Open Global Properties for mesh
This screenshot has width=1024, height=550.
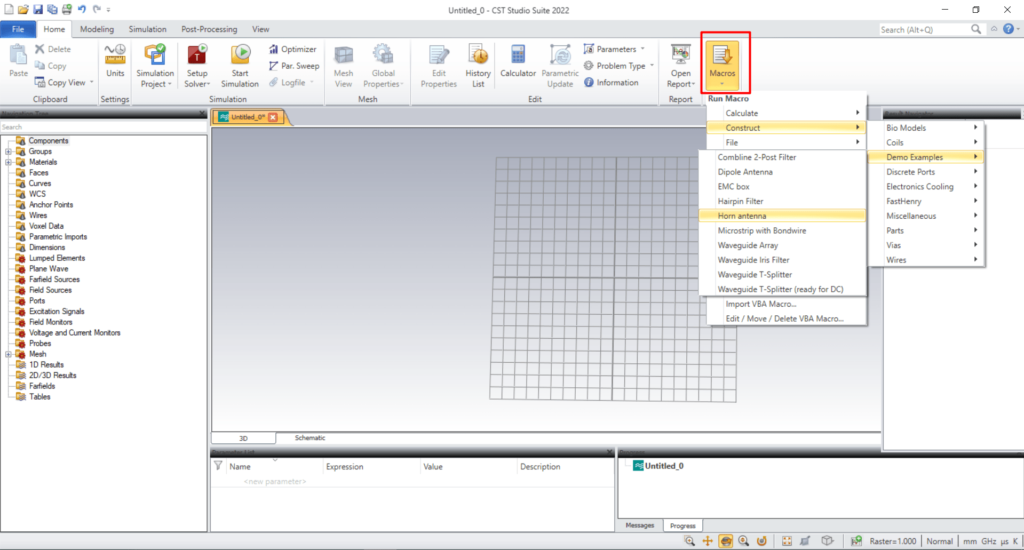point(383,65)
